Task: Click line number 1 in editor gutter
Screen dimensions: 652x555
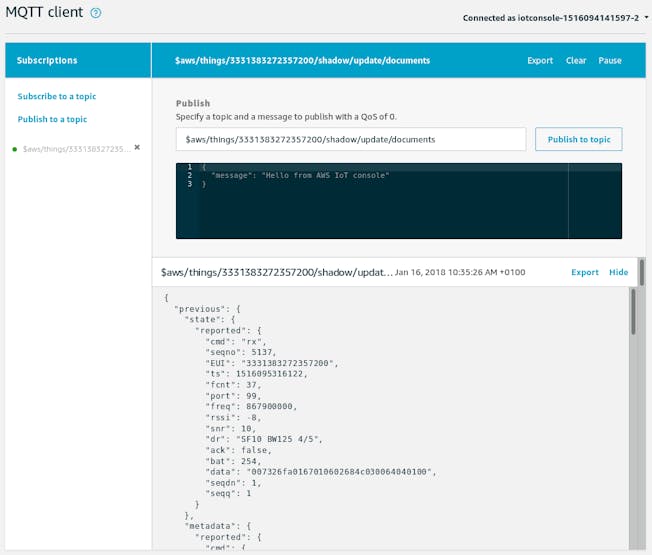Action: 190,167
